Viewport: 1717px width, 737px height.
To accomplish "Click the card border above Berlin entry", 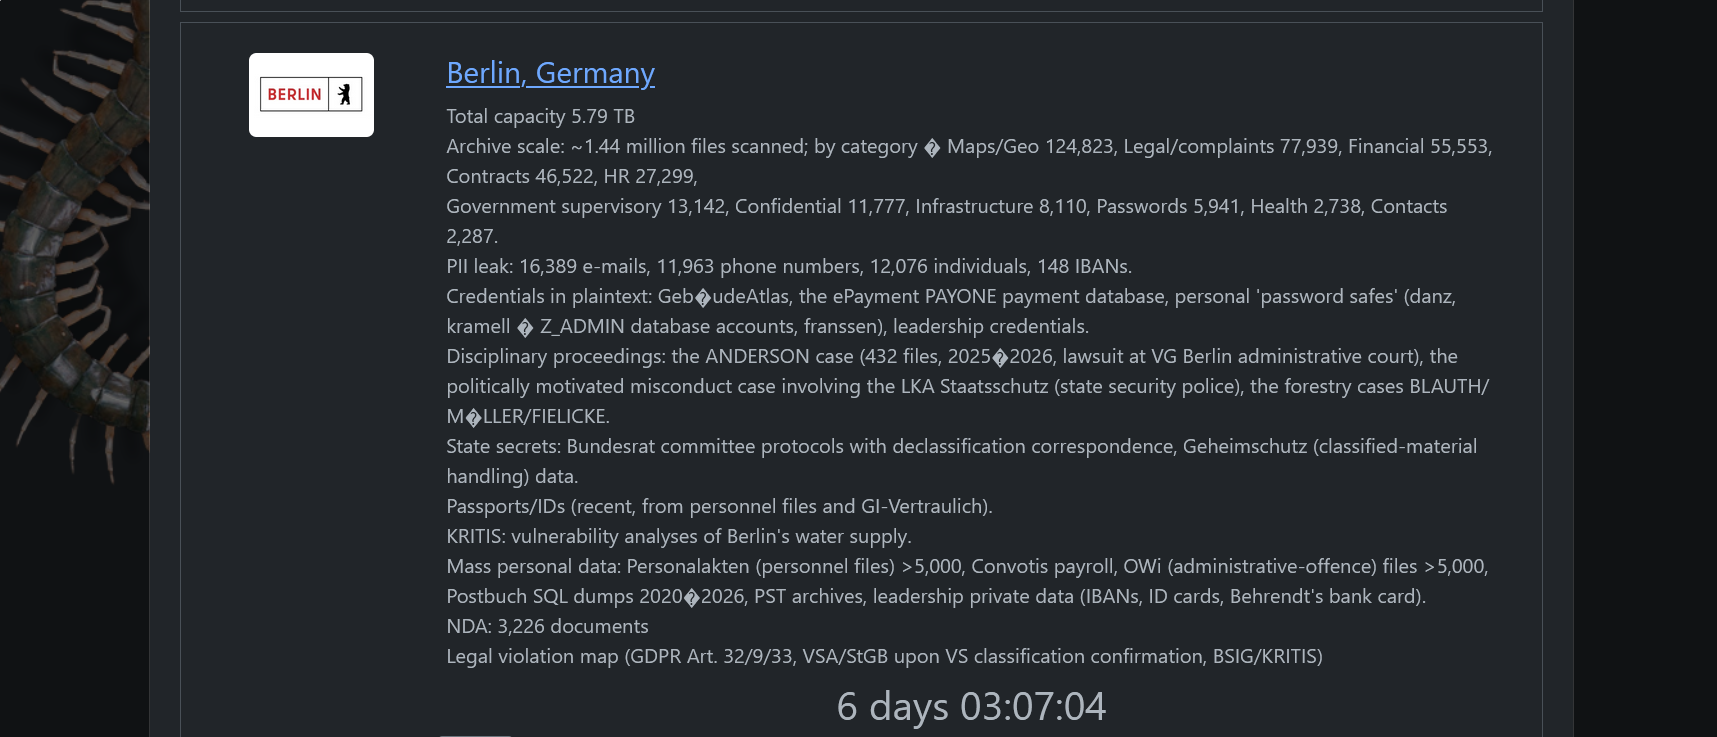I will 861,11.
